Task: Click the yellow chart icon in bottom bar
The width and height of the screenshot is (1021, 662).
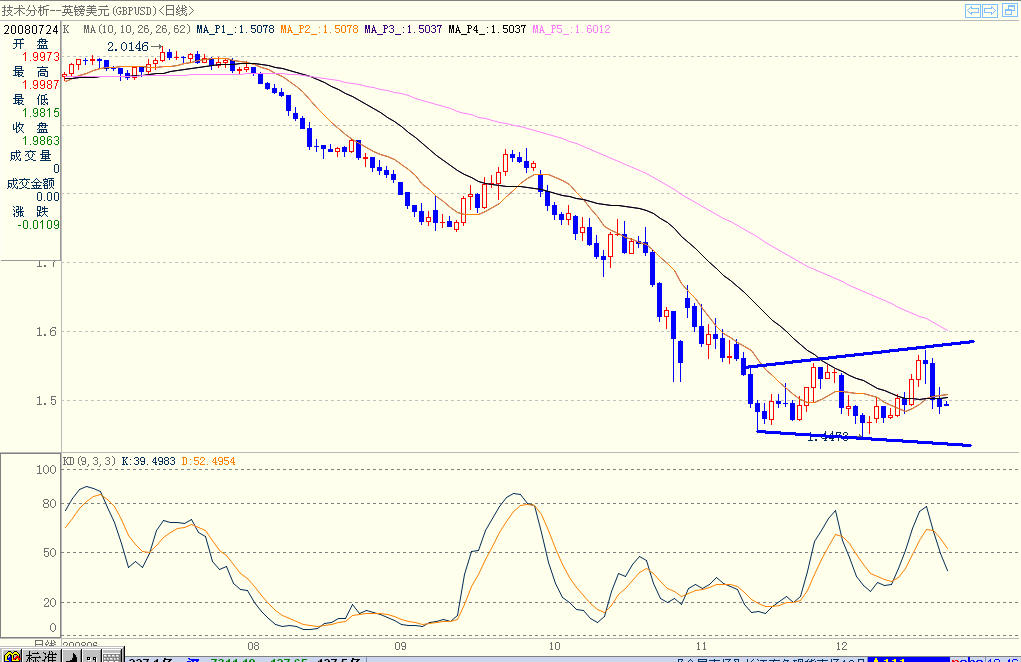Action: pos(12,656)
